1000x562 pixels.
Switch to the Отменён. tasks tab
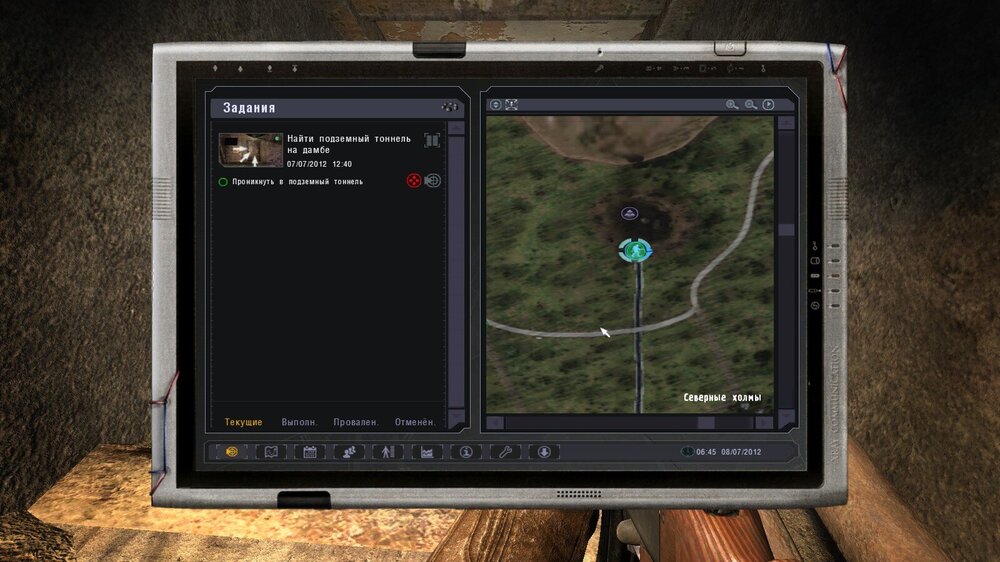tap(415, 422)
